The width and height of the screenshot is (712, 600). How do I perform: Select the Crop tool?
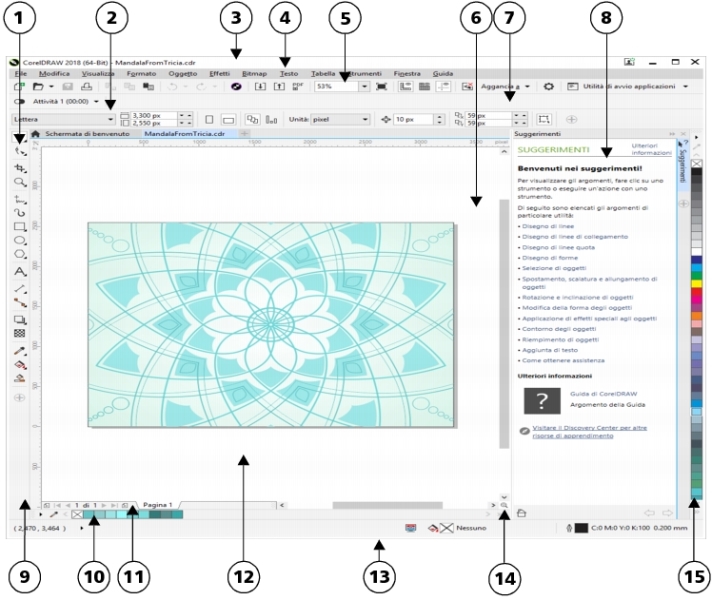pyautogui.click(x=20, y=168)
